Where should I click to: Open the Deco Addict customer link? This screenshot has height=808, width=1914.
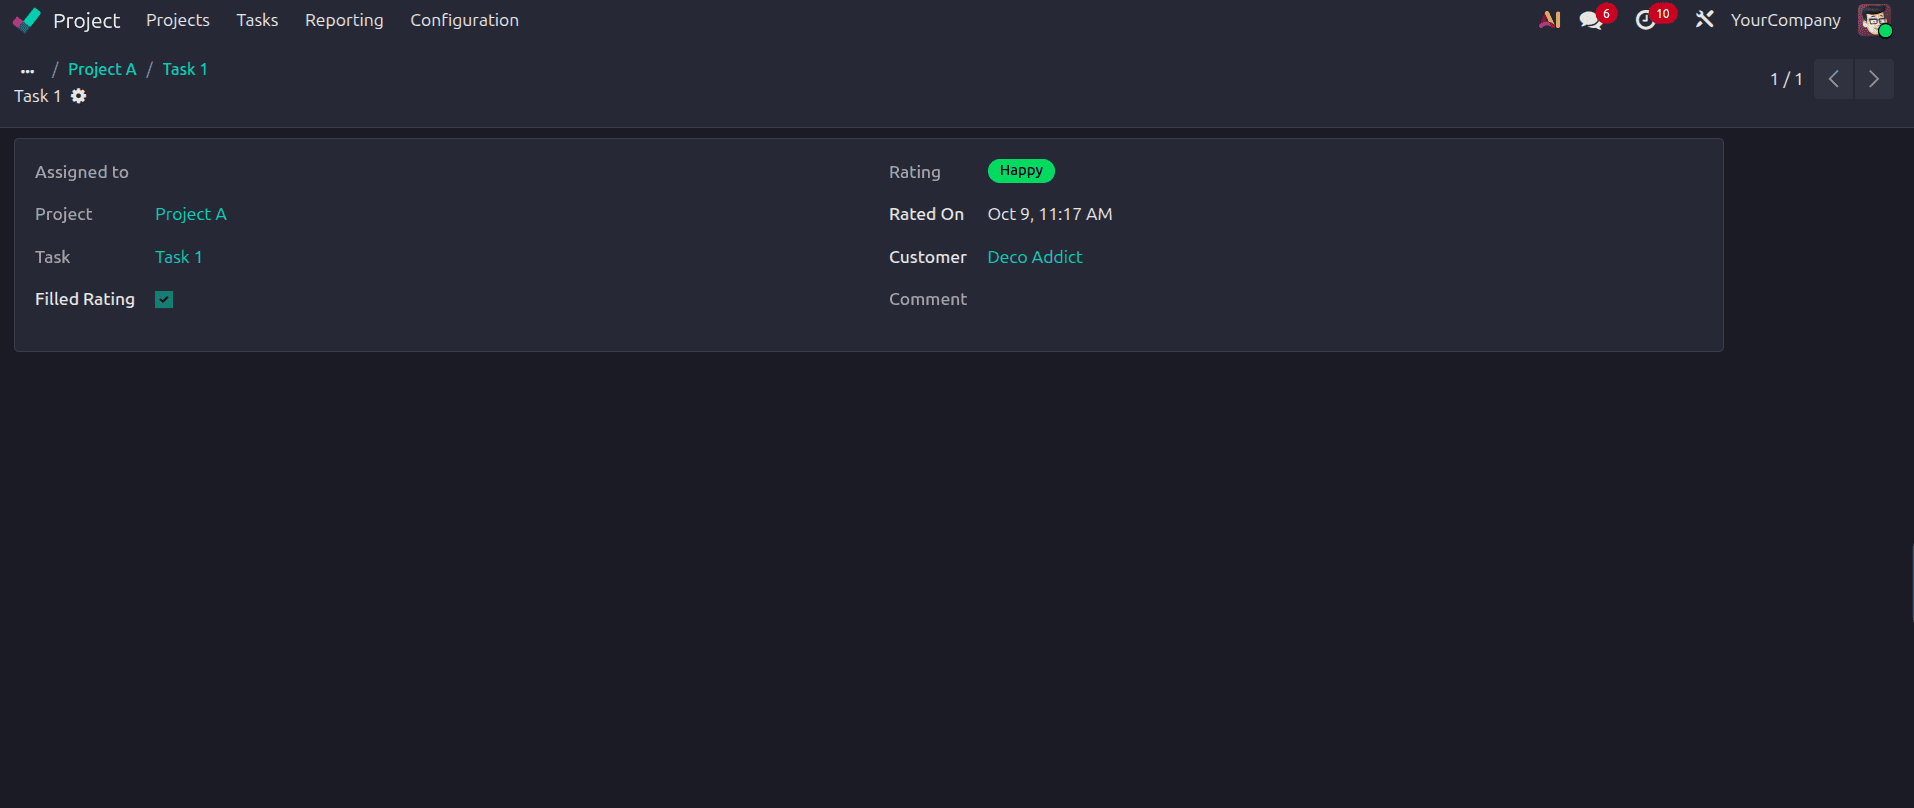point(1035,257)
